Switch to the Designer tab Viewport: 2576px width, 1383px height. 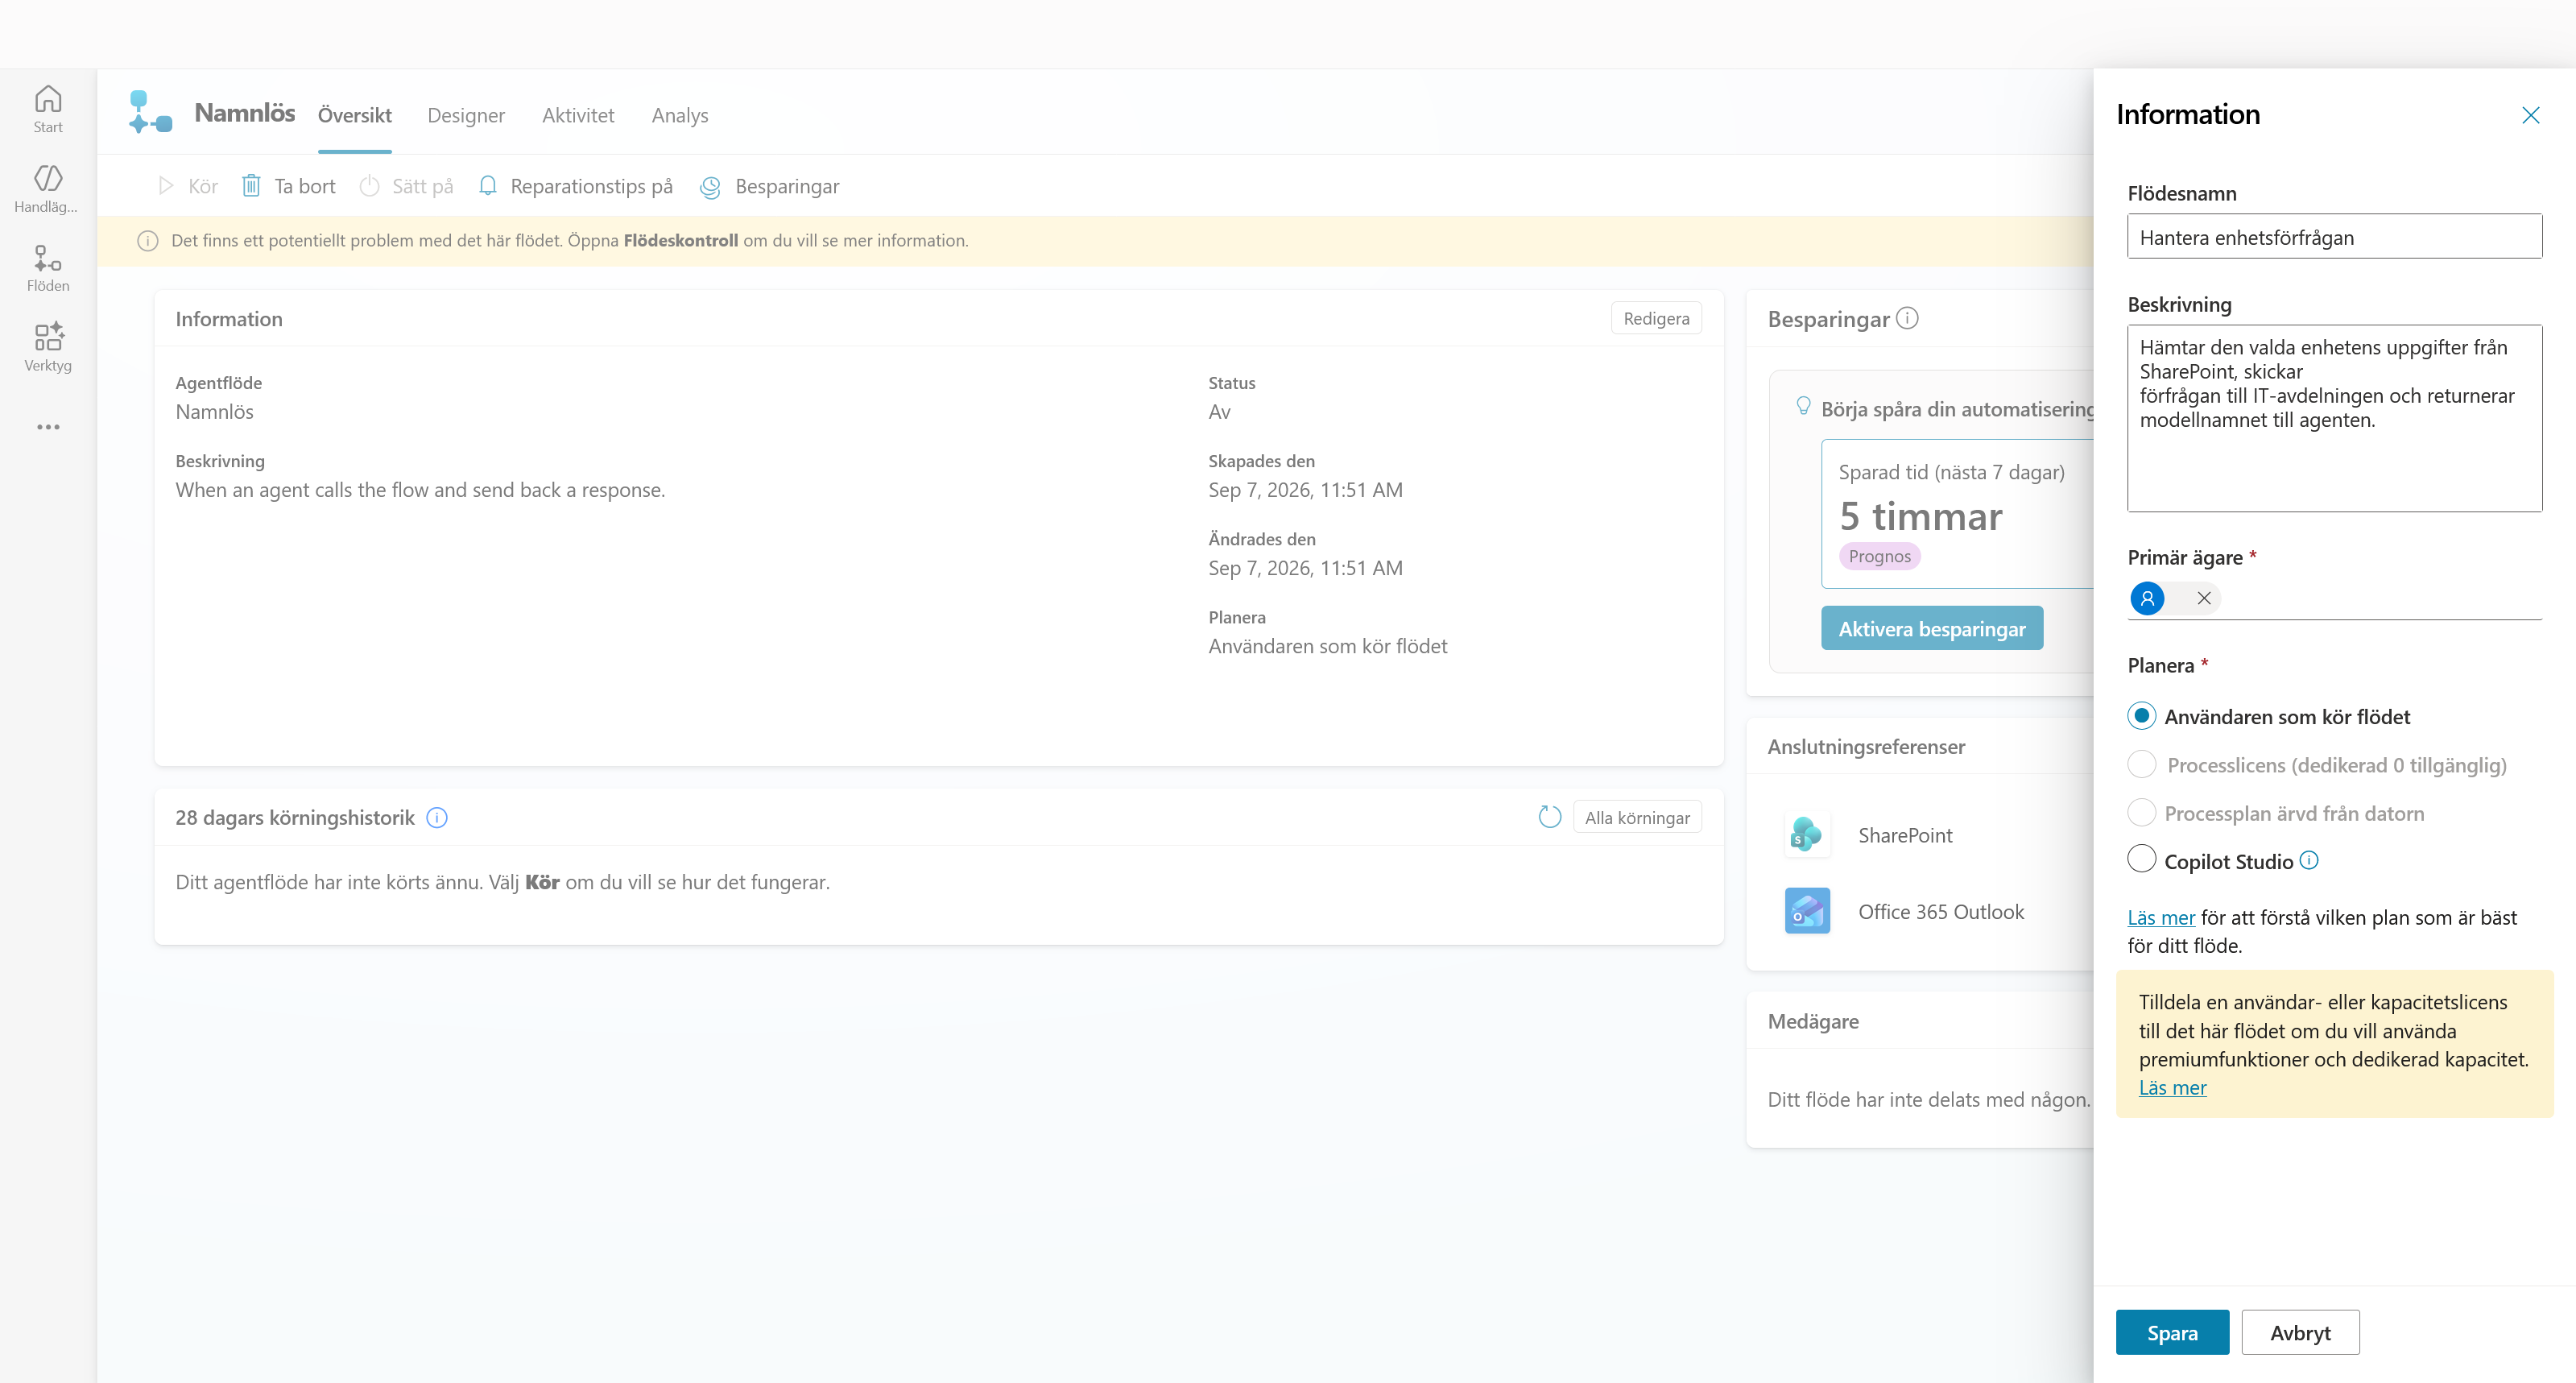(466, 115)
